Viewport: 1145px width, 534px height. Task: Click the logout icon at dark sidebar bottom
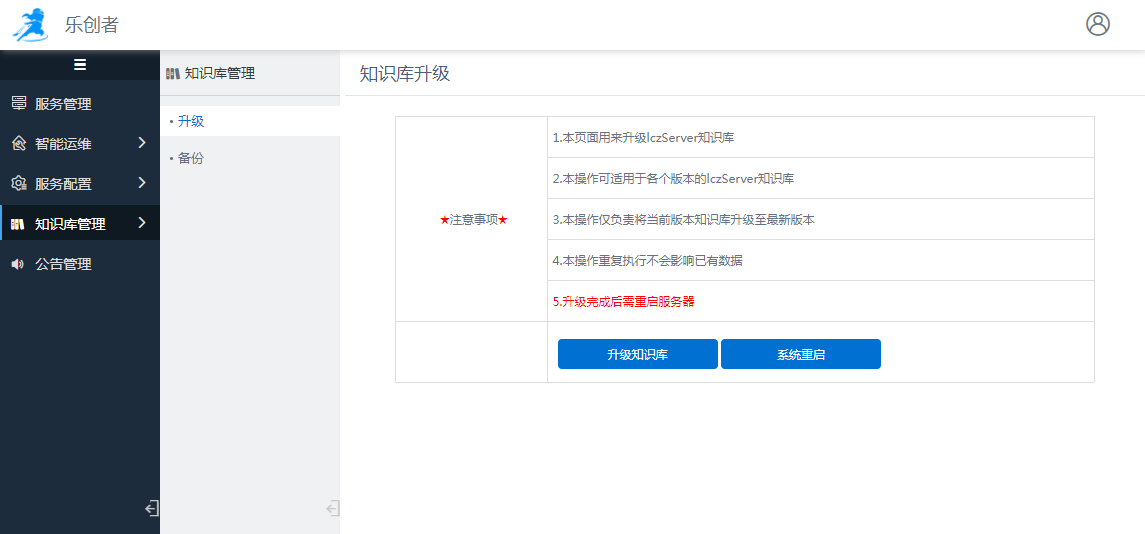(x=151, y=508)
